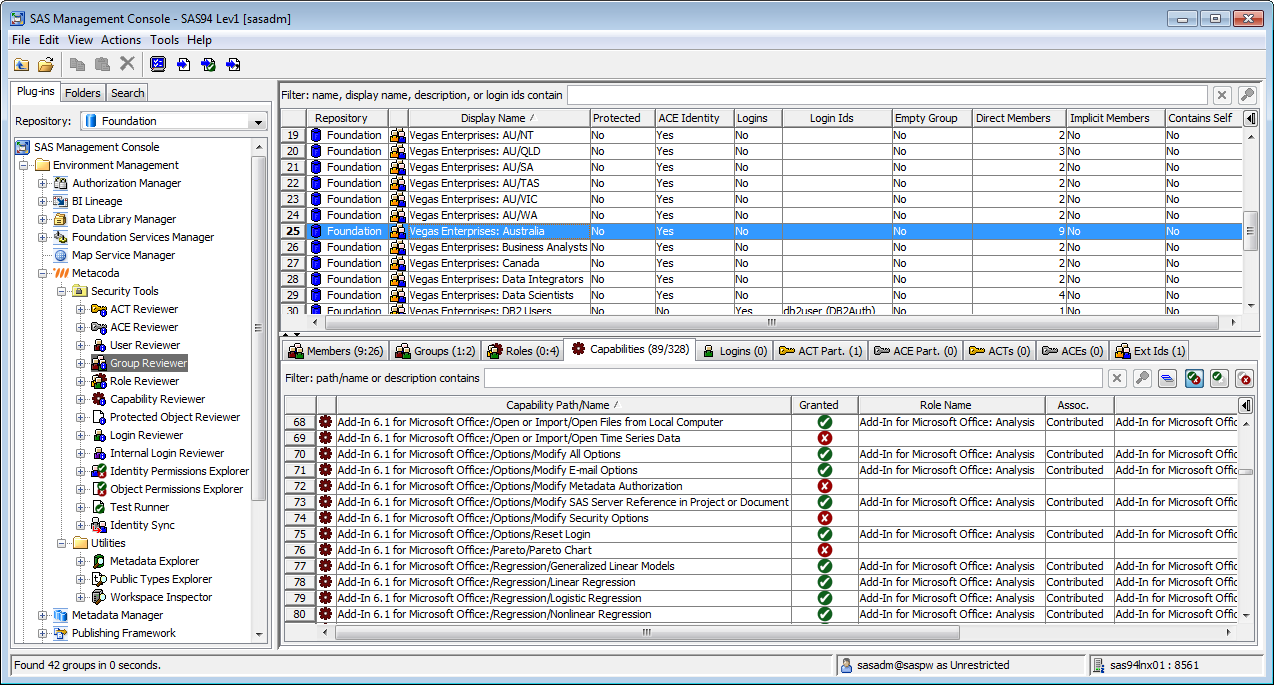Switch to the Search tab
The width and height of the screenshot is (1274, 685).
point(127,93)
